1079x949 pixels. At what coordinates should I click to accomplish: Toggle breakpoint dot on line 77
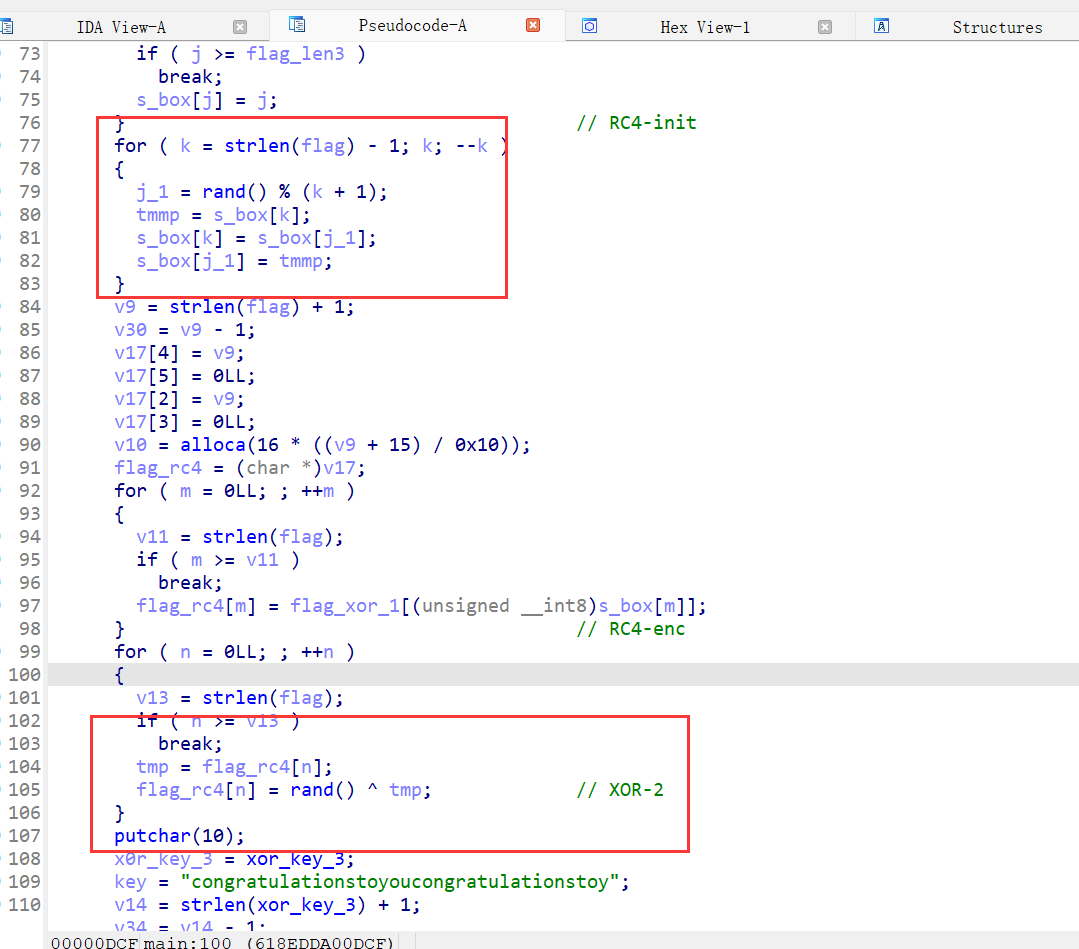3,146
